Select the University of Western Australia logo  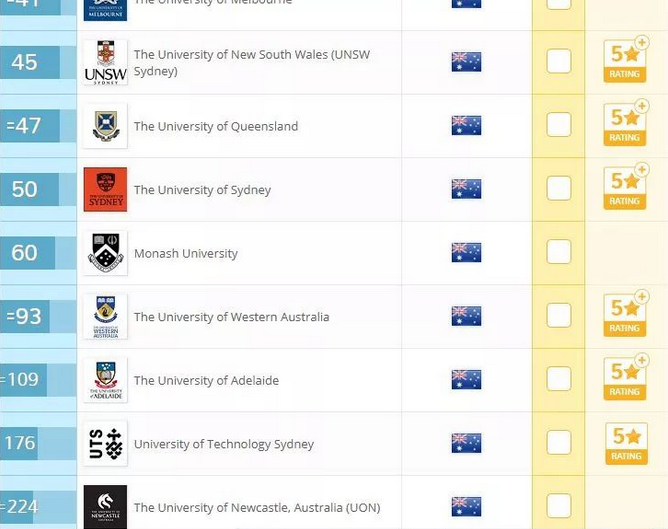105,316
